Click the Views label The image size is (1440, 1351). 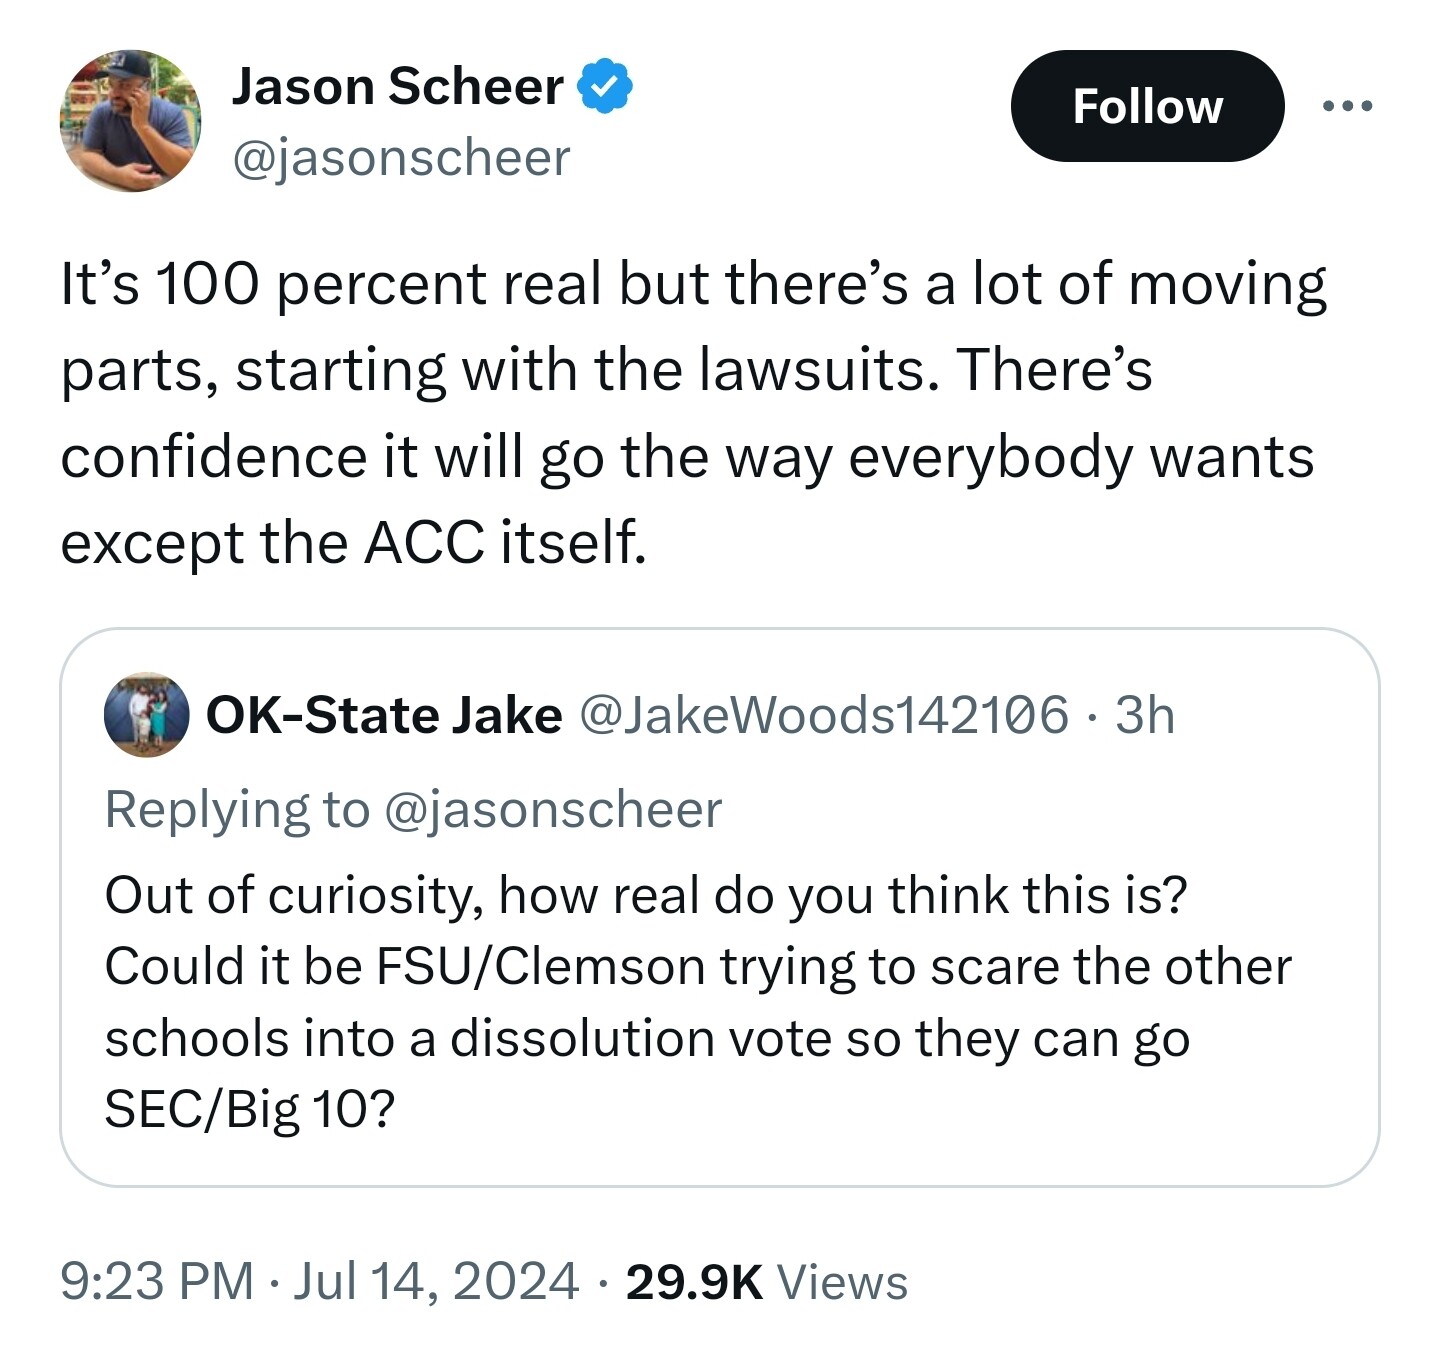(x=842, y=1282)
